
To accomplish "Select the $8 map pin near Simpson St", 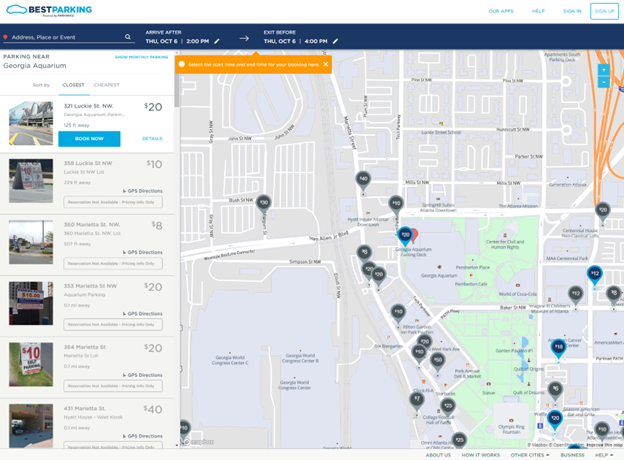I will [x=364, y=253].
